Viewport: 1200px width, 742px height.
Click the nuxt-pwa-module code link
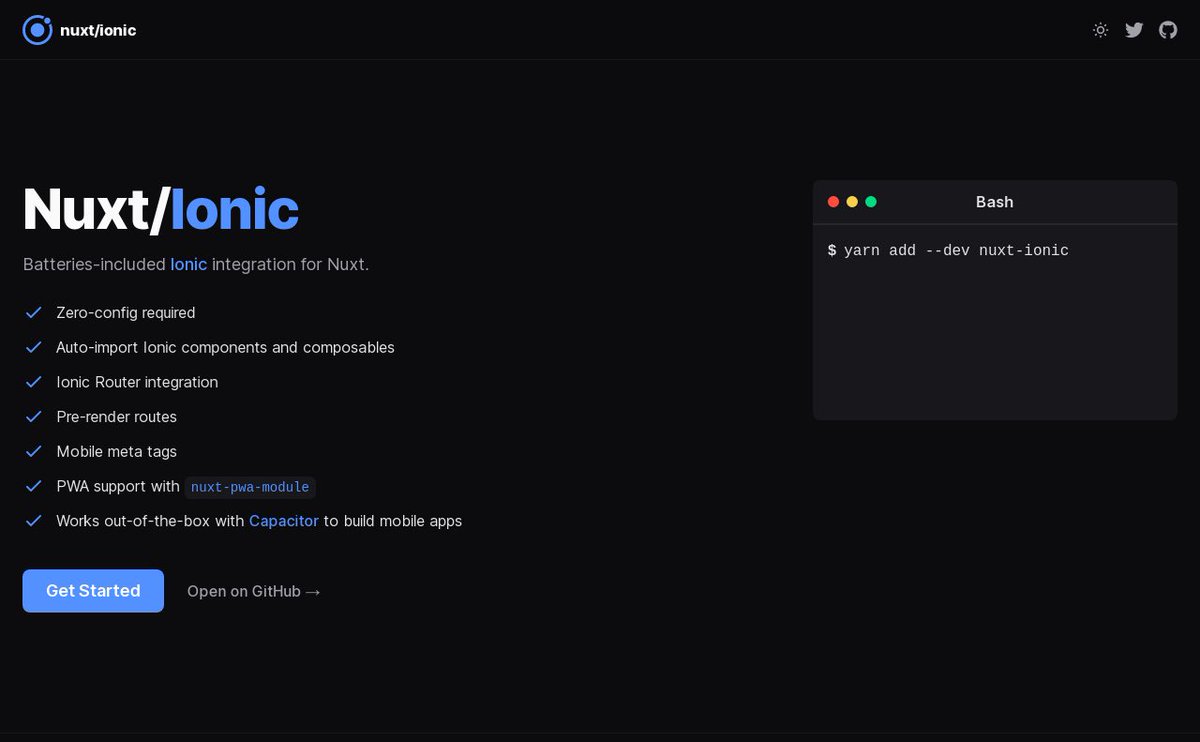pyautogui.click(x=250, y=487)
